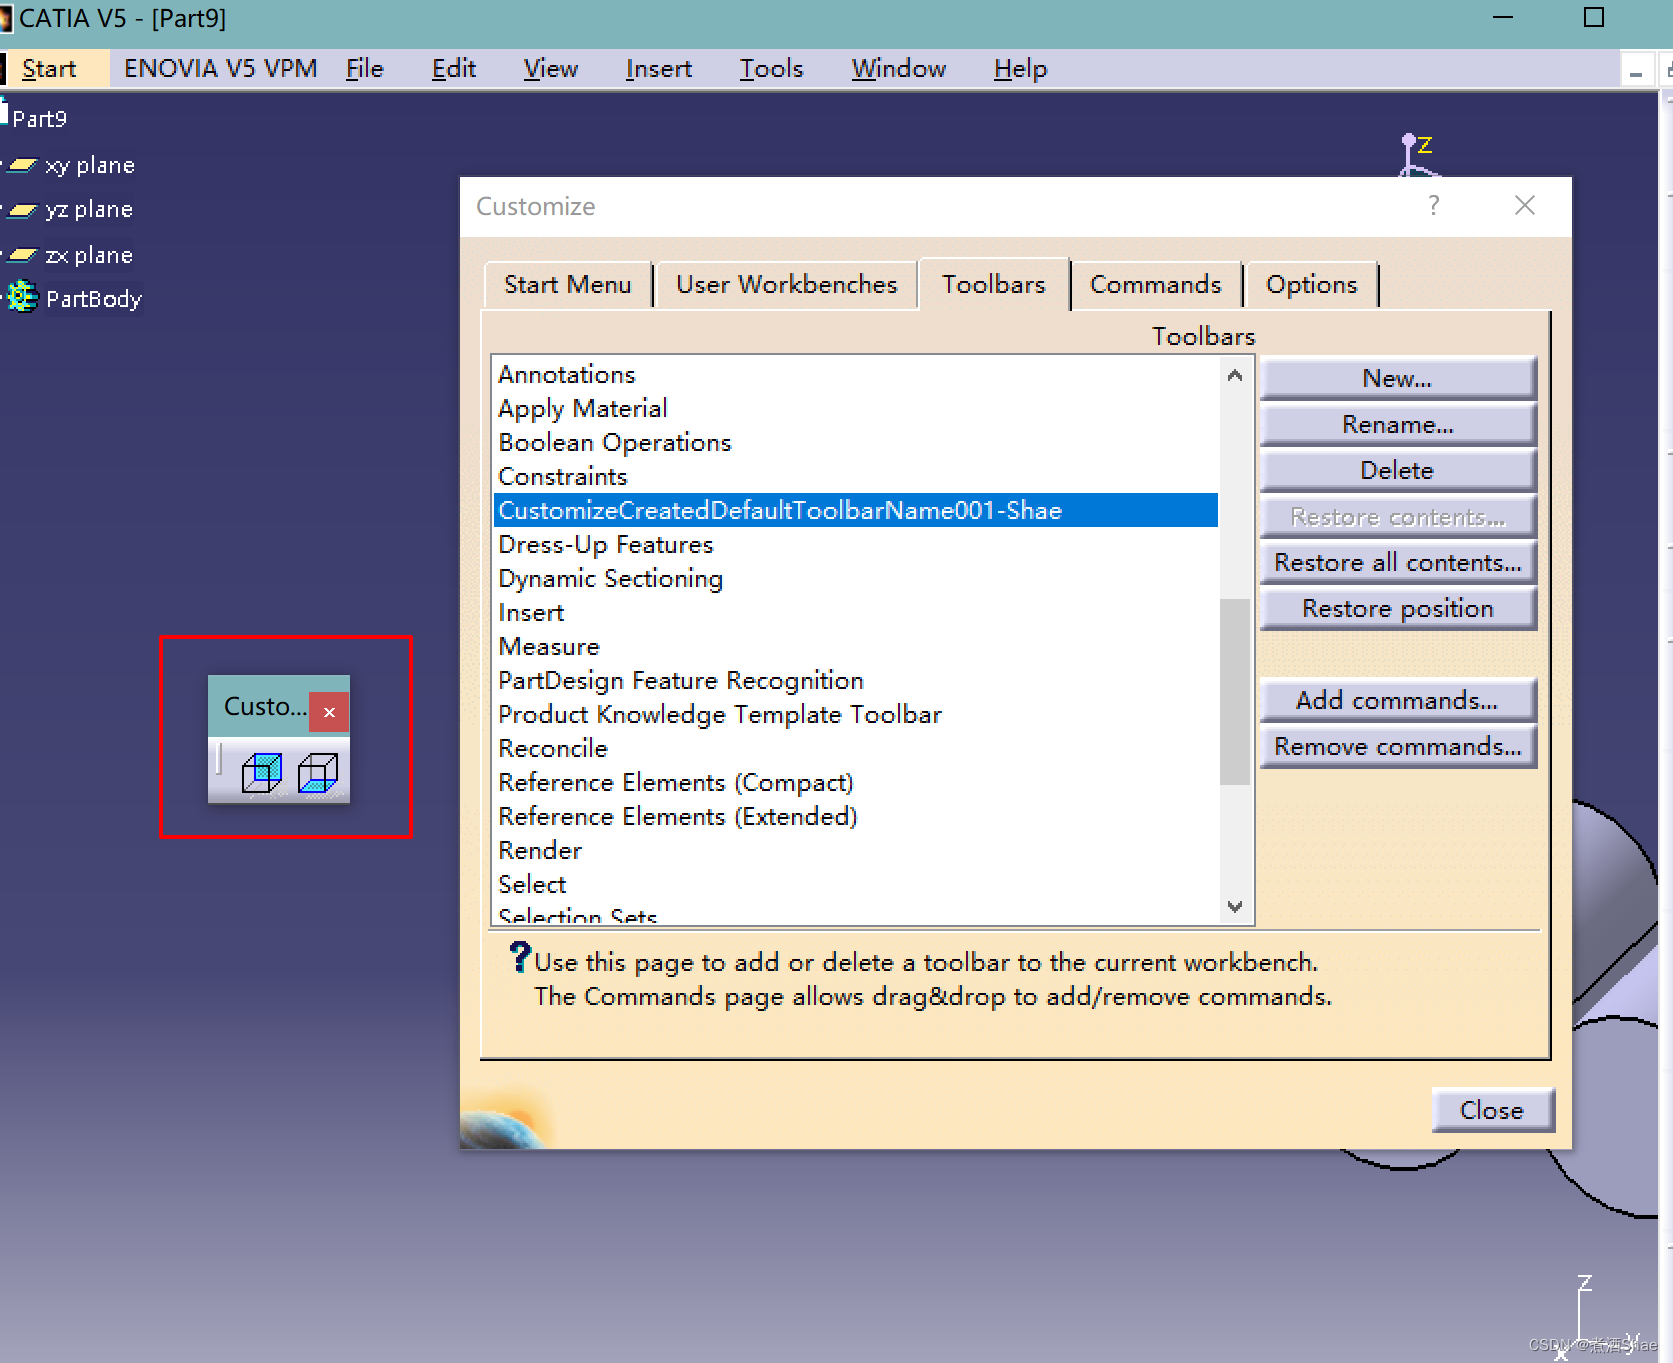Click scroll down arrow of toolbars list
This screenshot has height=1363, width=1673.
[x=1235, y=906]
